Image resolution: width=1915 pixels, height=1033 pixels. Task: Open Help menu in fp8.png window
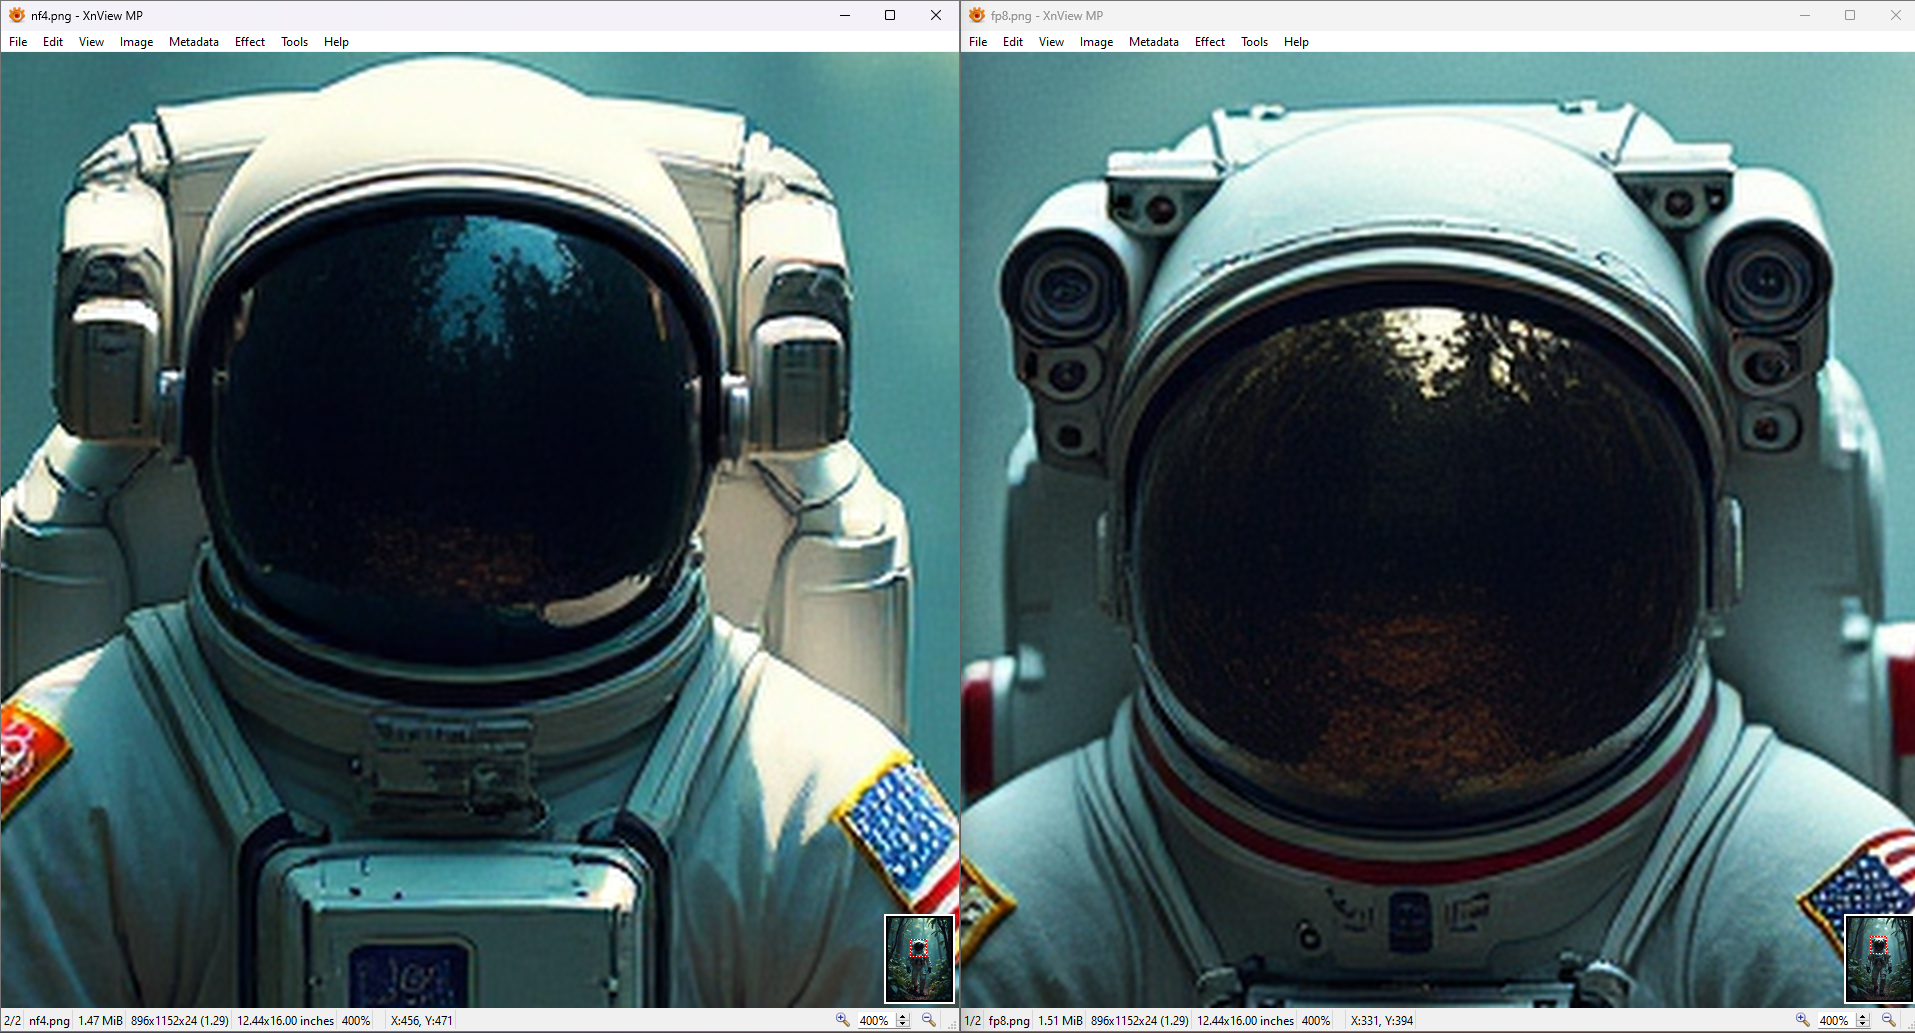point(1296,42)
